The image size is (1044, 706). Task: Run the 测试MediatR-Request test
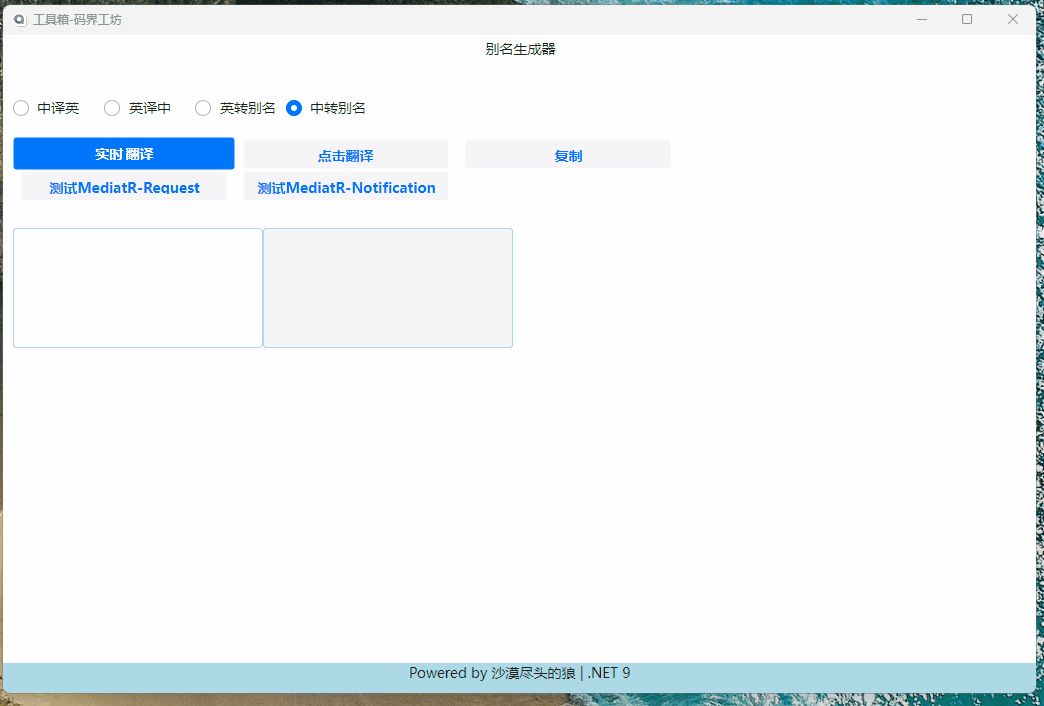123,187
